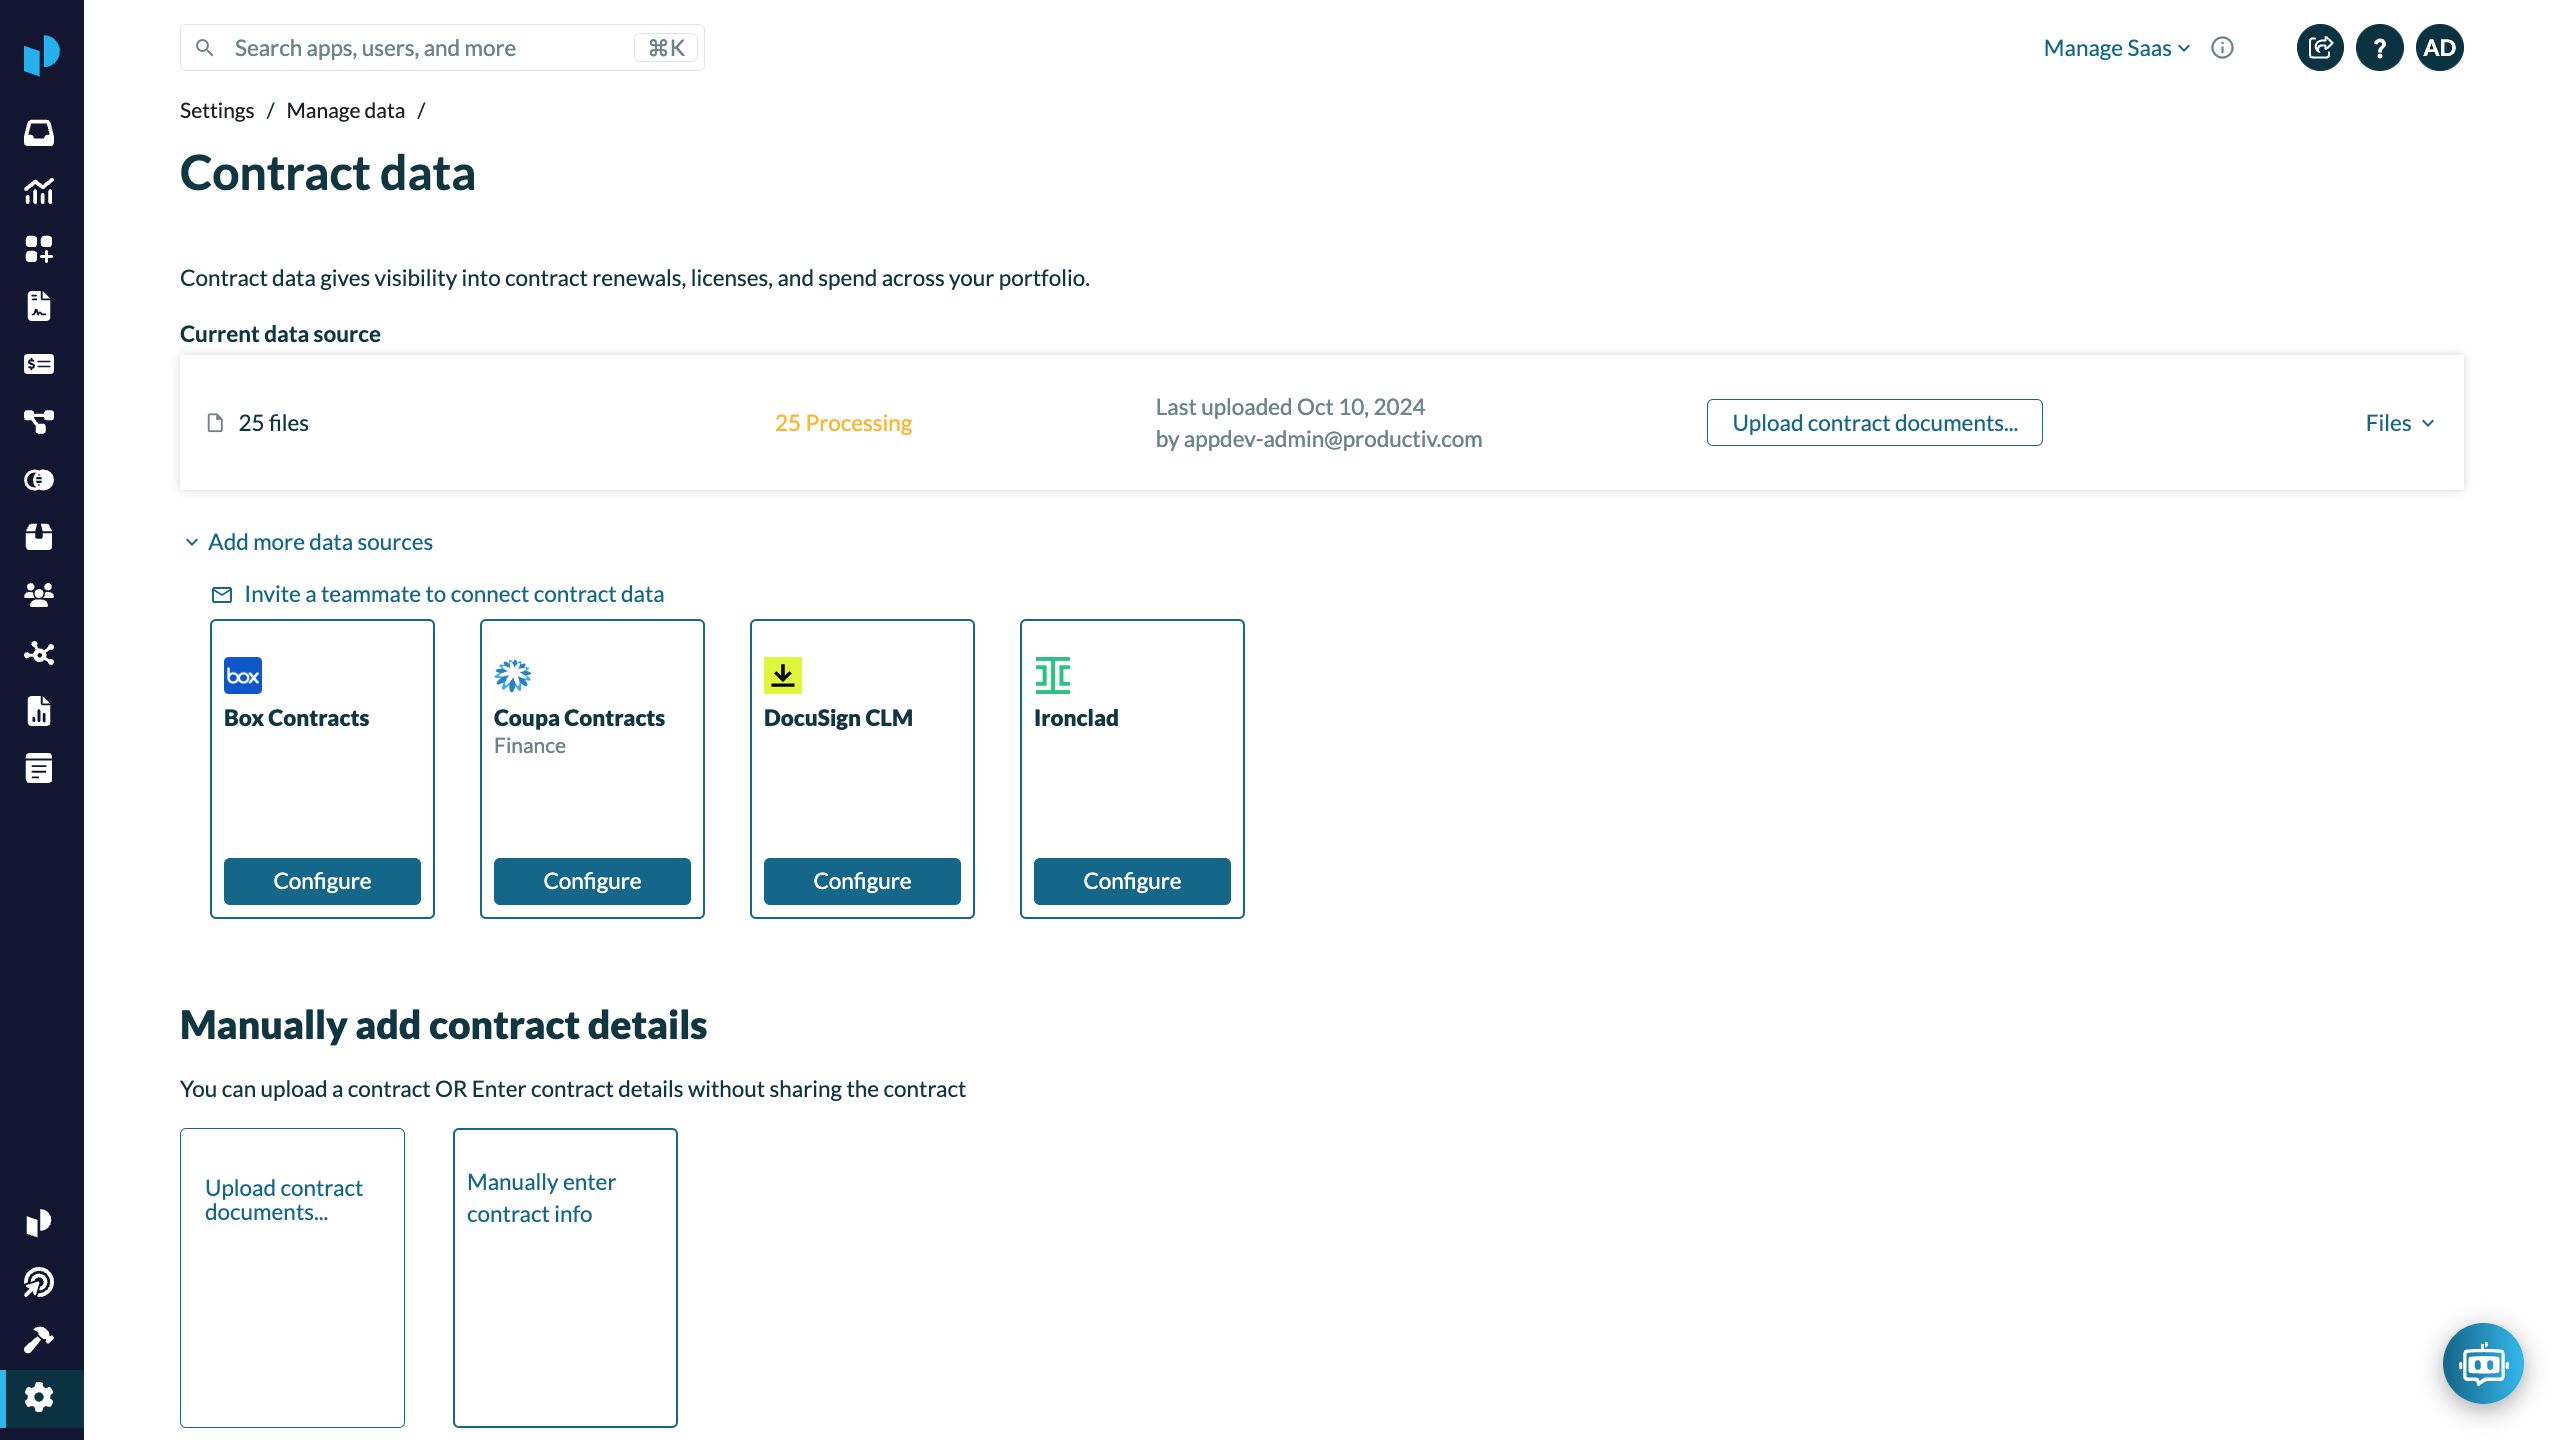2560x1440 pixels.
Task: Click the analytics chart sidebar icon
Action: [x=39, y=191]
